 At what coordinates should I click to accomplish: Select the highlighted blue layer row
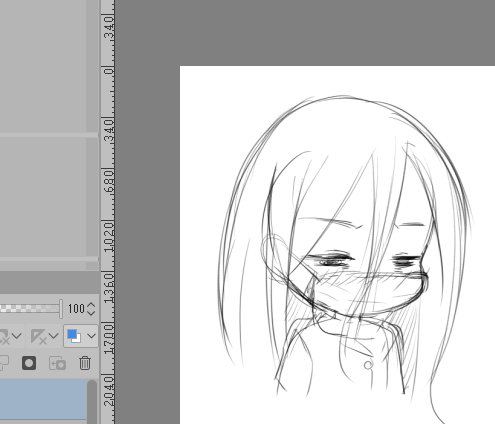tap(43, 399)
